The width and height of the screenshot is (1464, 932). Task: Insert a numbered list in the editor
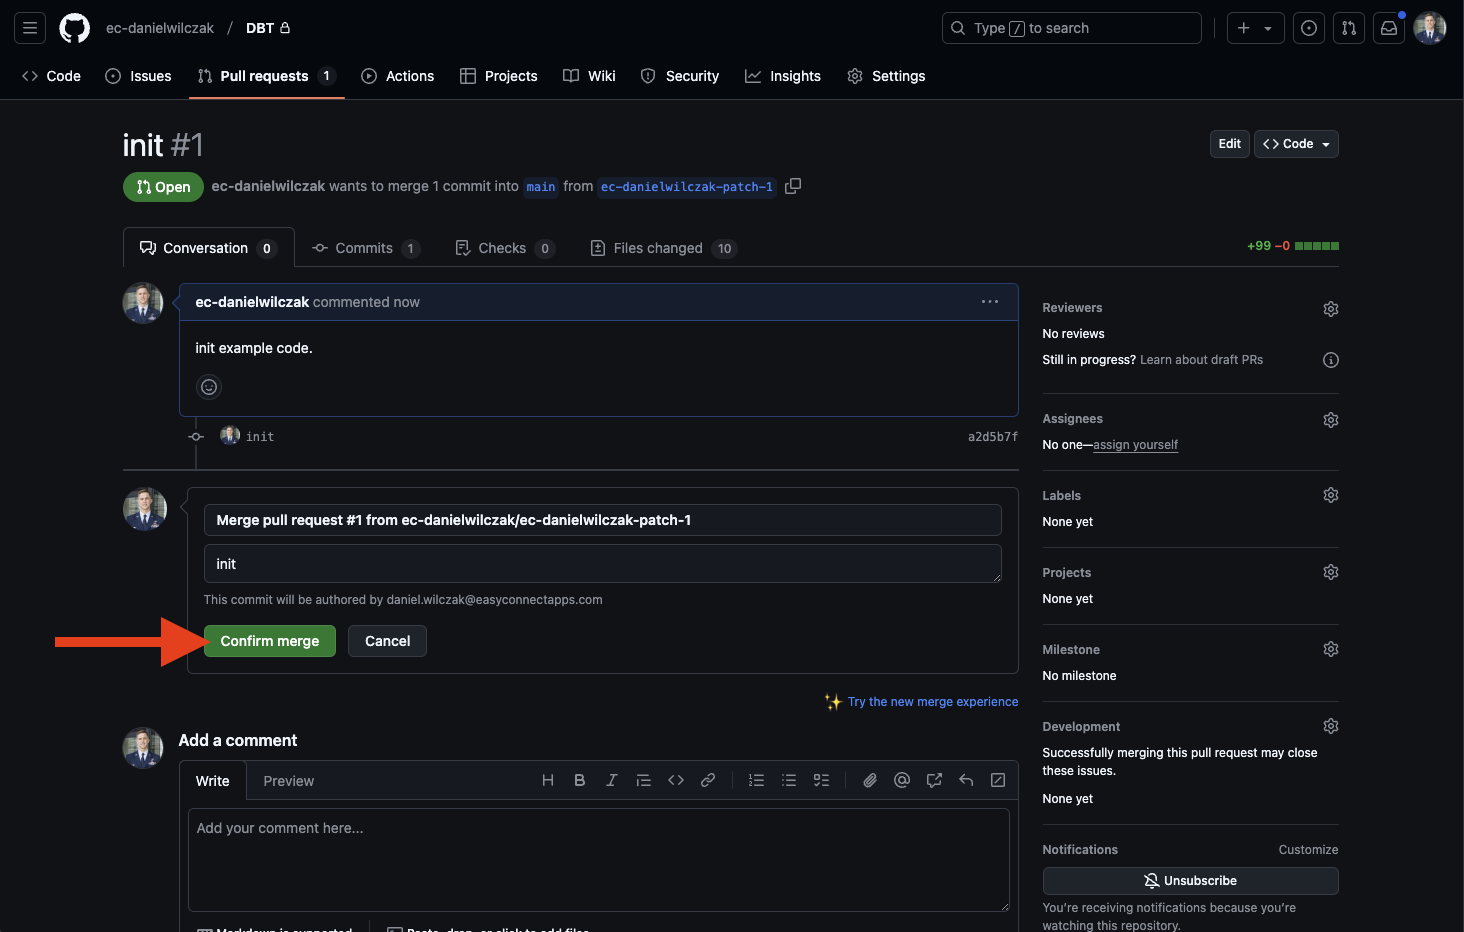tap(757, 780)
